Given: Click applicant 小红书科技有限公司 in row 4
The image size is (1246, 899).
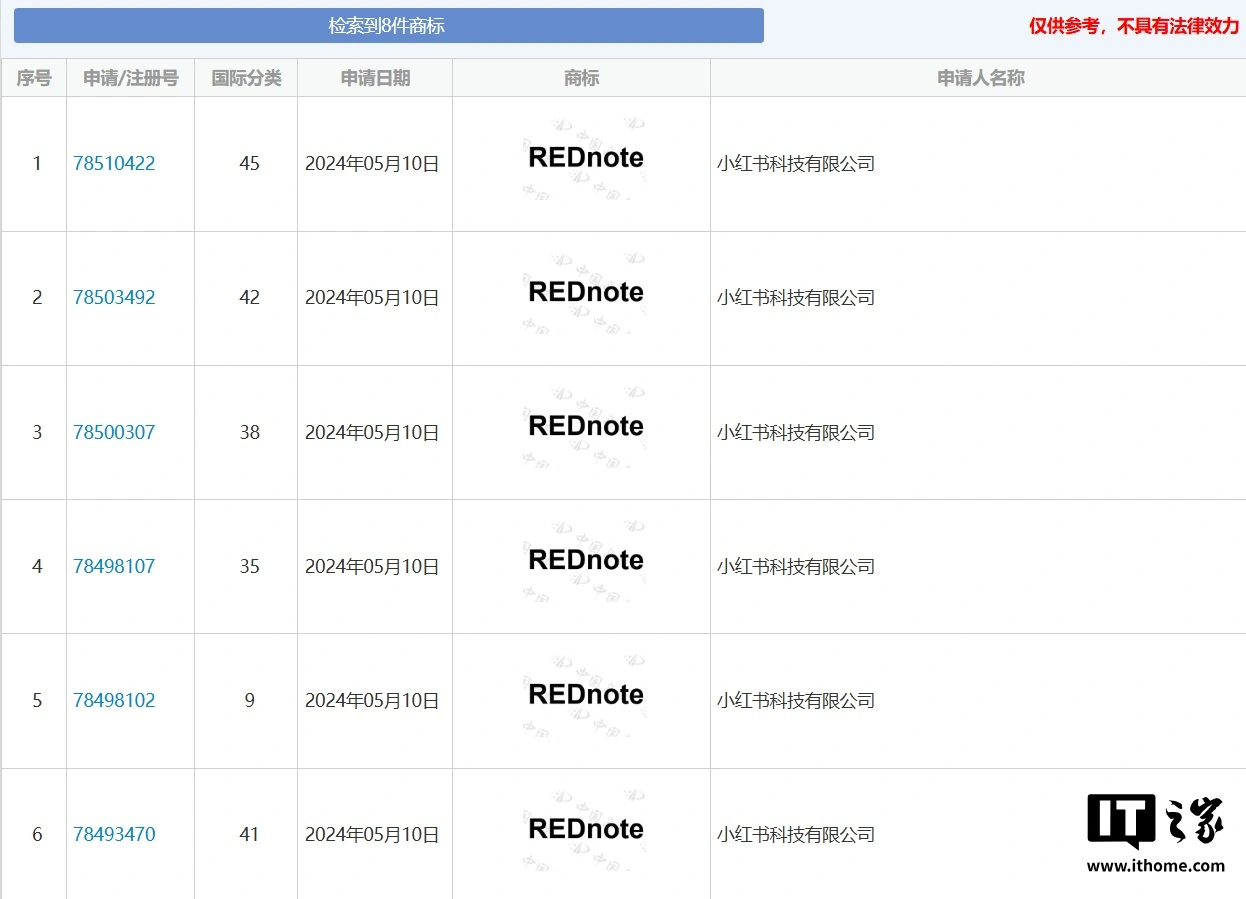Looking at the screenshot, I should pos(796,566).
